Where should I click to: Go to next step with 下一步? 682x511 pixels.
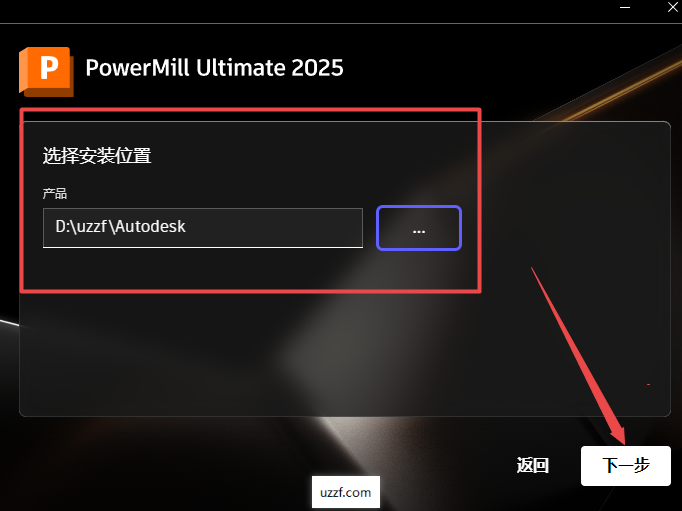click(625, 466)
